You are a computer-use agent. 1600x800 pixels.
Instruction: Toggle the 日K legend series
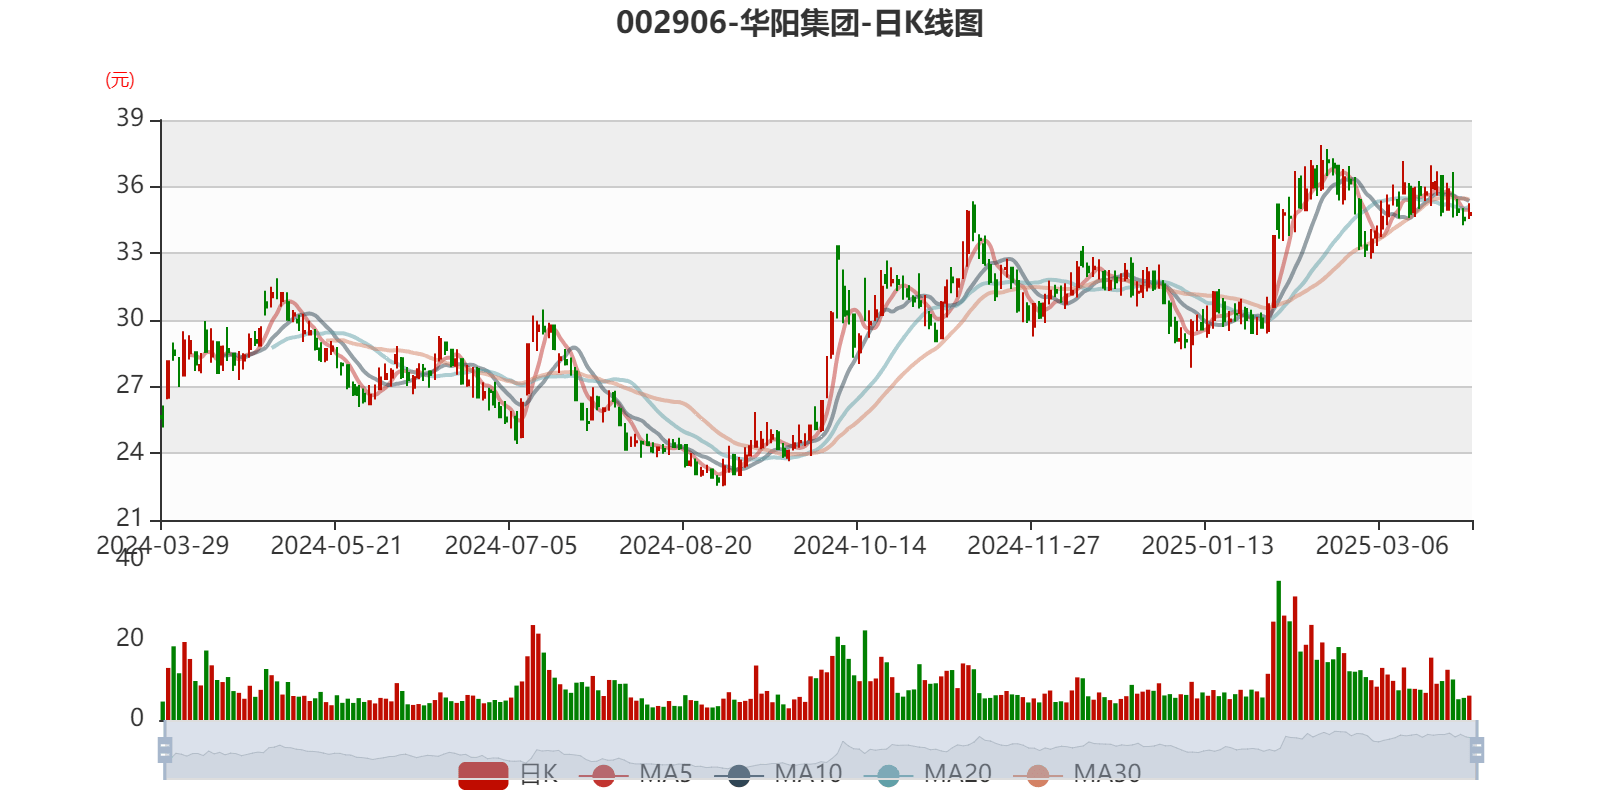coord(508,774)
